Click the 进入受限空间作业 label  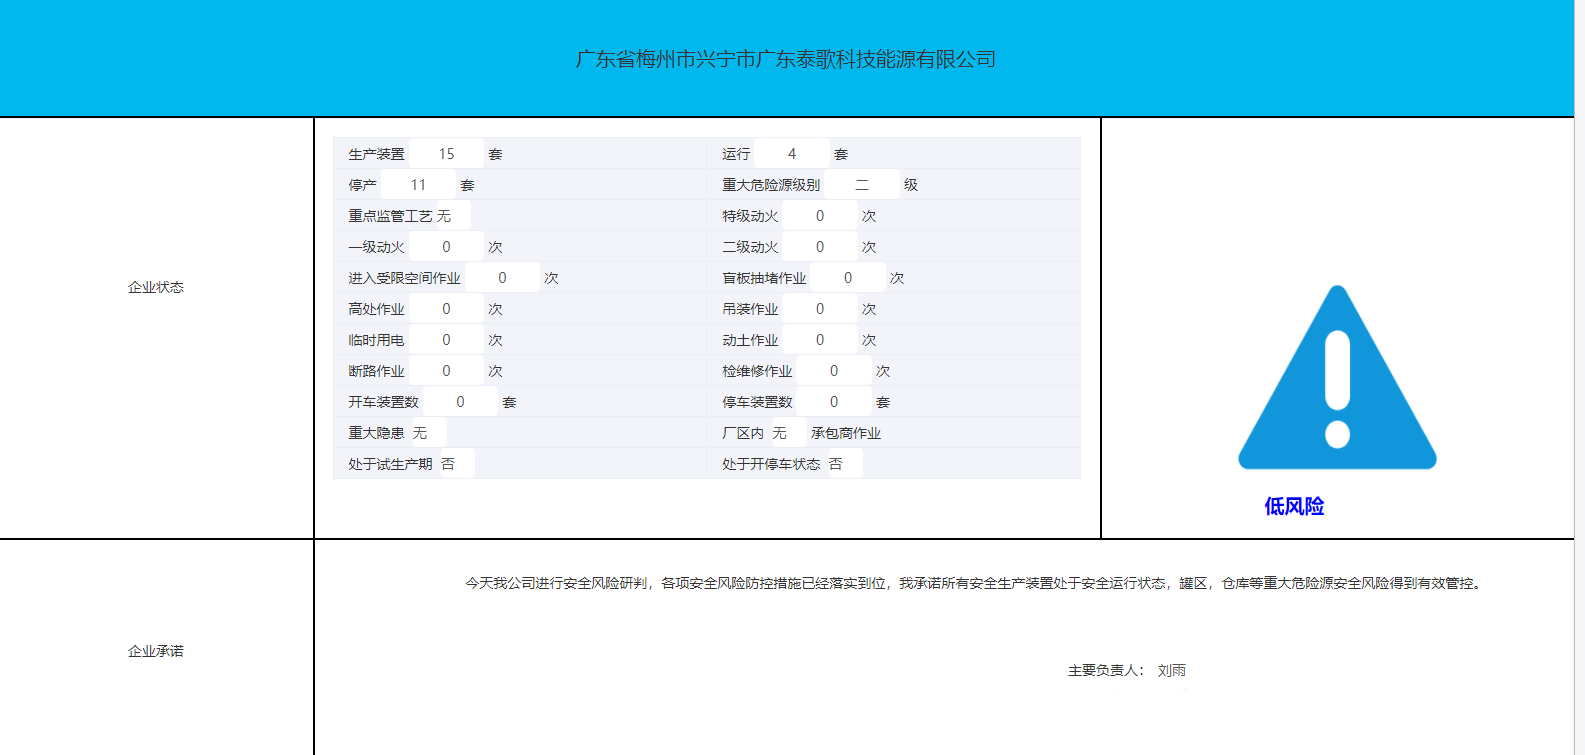[404, 278]
